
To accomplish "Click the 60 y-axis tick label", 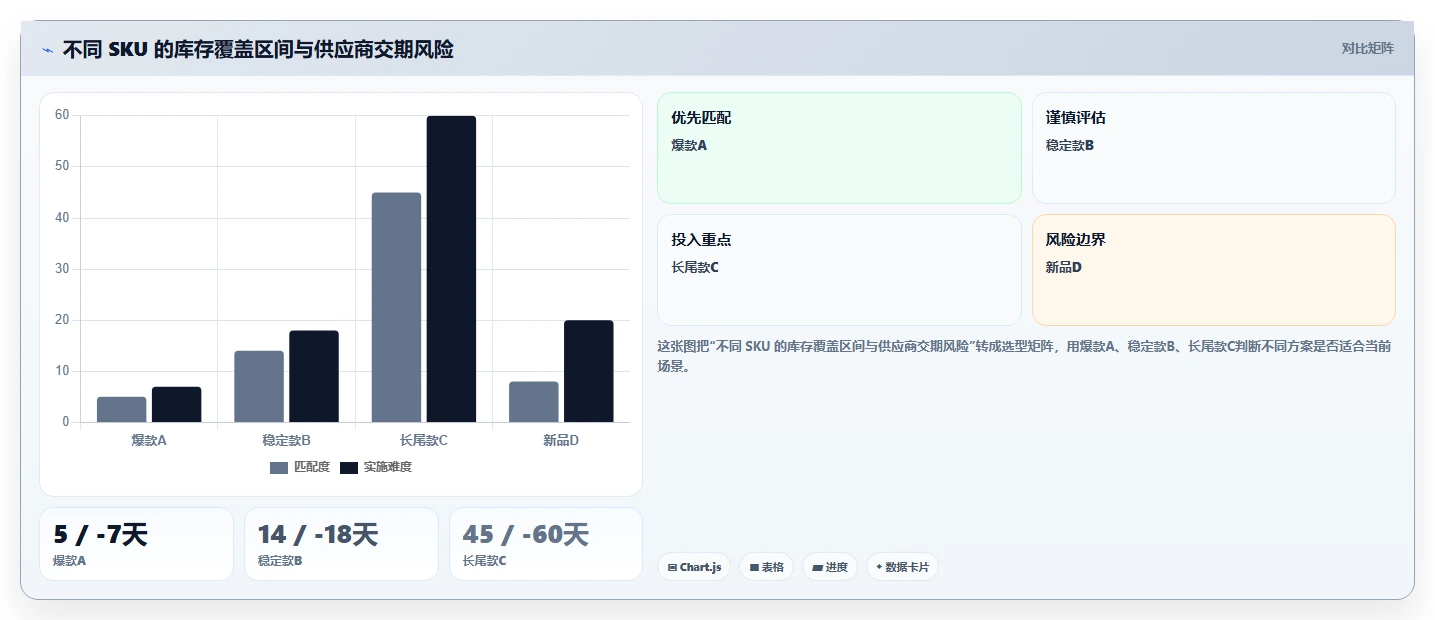I will (62, 115).
